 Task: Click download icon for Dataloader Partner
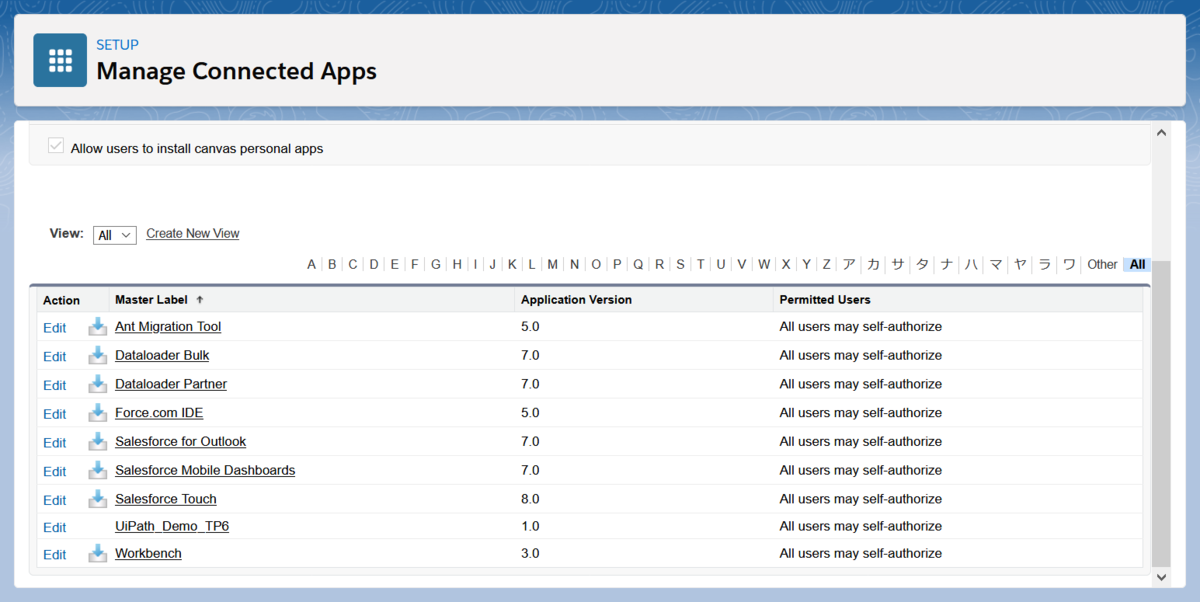click(x=97, y=384)
